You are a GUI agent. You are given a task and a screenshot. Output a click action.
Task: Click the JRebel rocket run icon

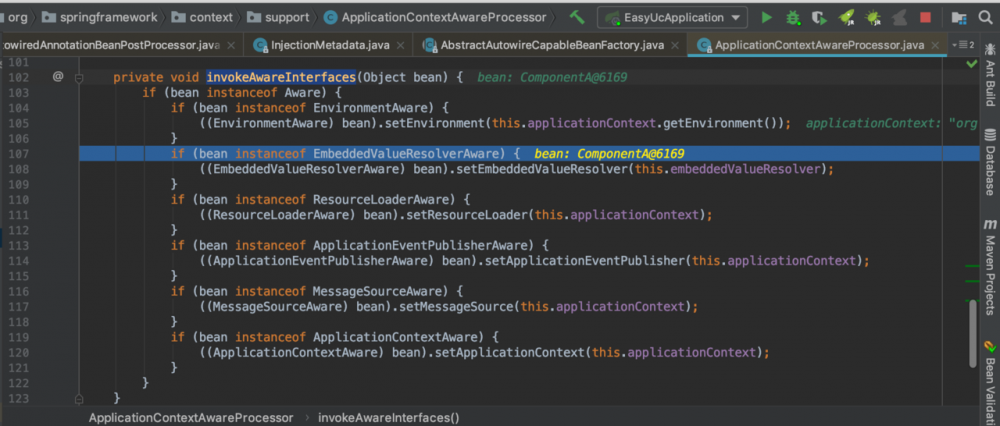[846, 17]
